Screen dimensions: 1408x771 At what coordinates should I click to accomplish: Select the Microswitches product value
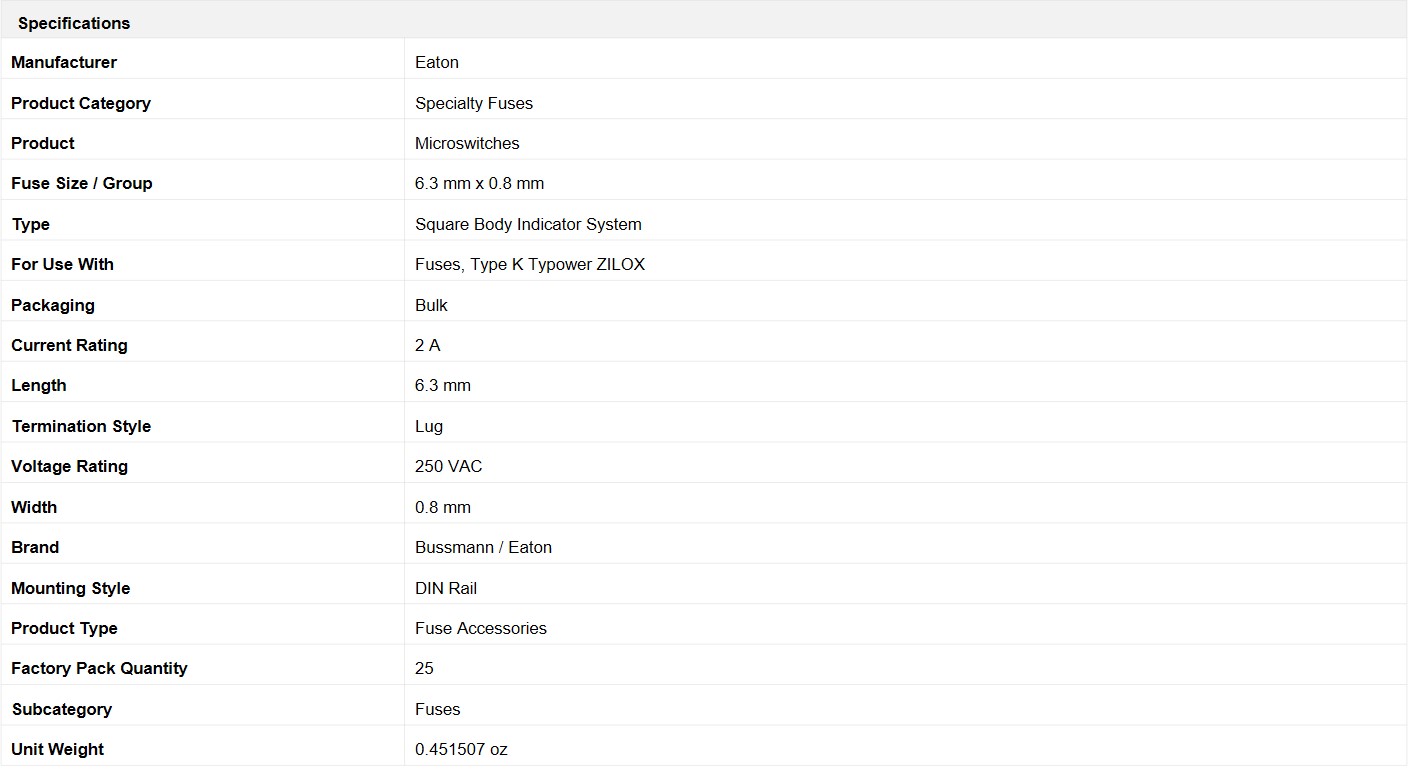(x=467, y=143)
